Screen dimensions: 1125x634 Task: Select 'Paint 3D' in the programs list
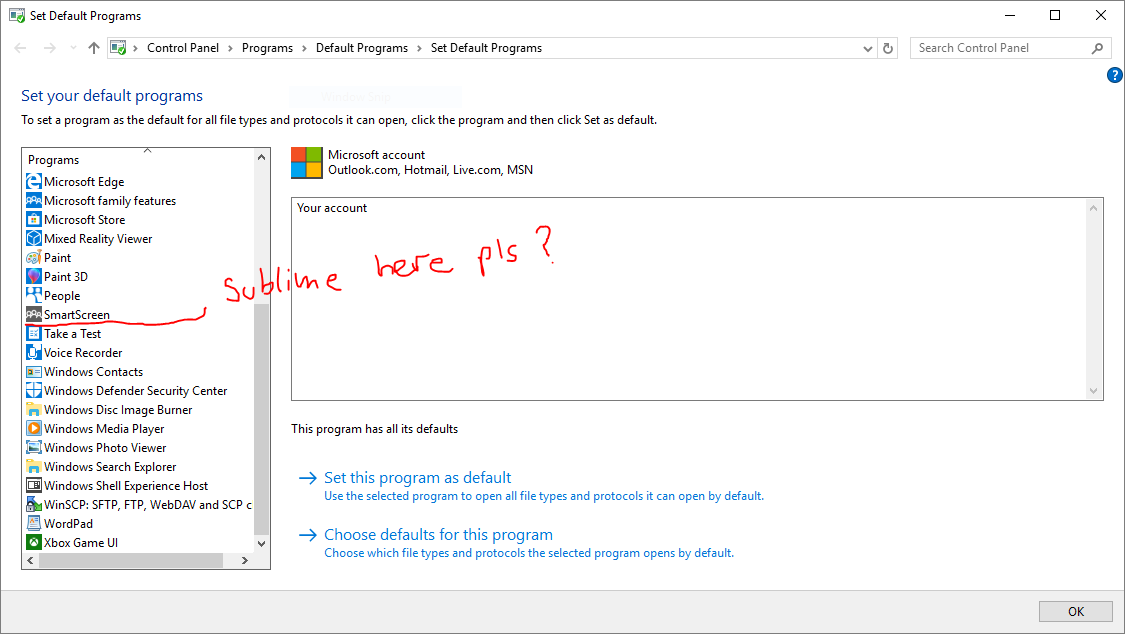click(66, 277)
